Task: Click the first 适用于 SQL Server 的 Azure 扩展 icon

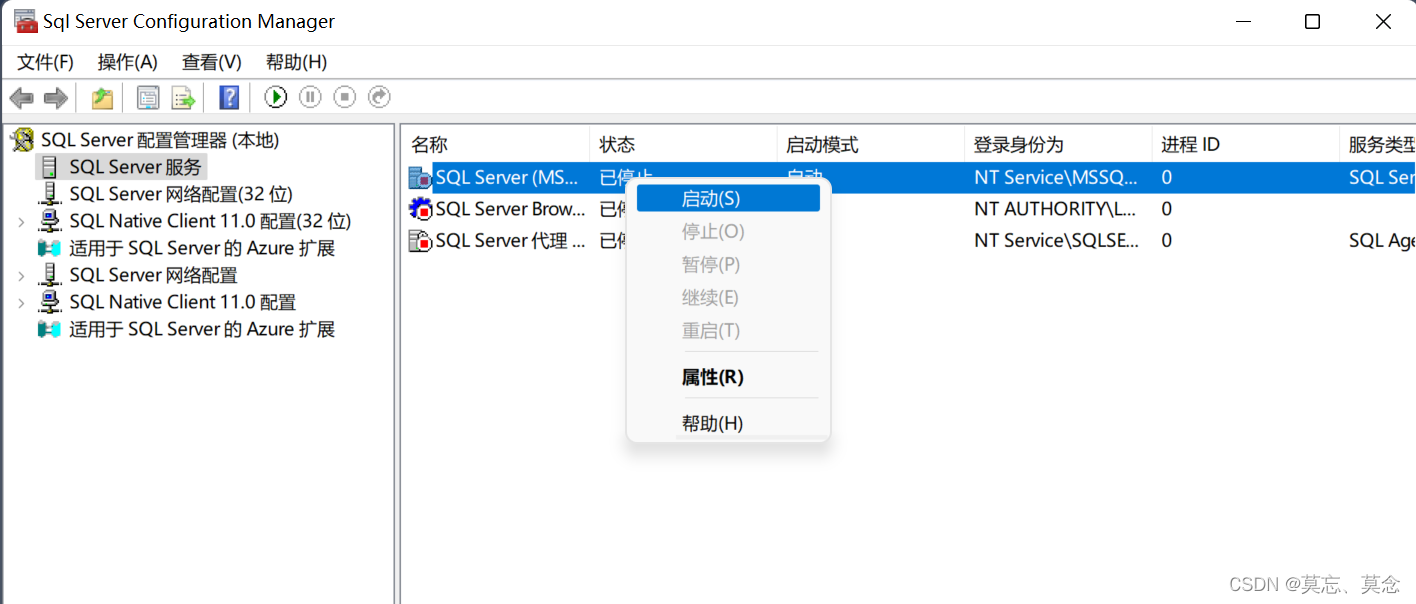Action: click(x=49, y=248)
